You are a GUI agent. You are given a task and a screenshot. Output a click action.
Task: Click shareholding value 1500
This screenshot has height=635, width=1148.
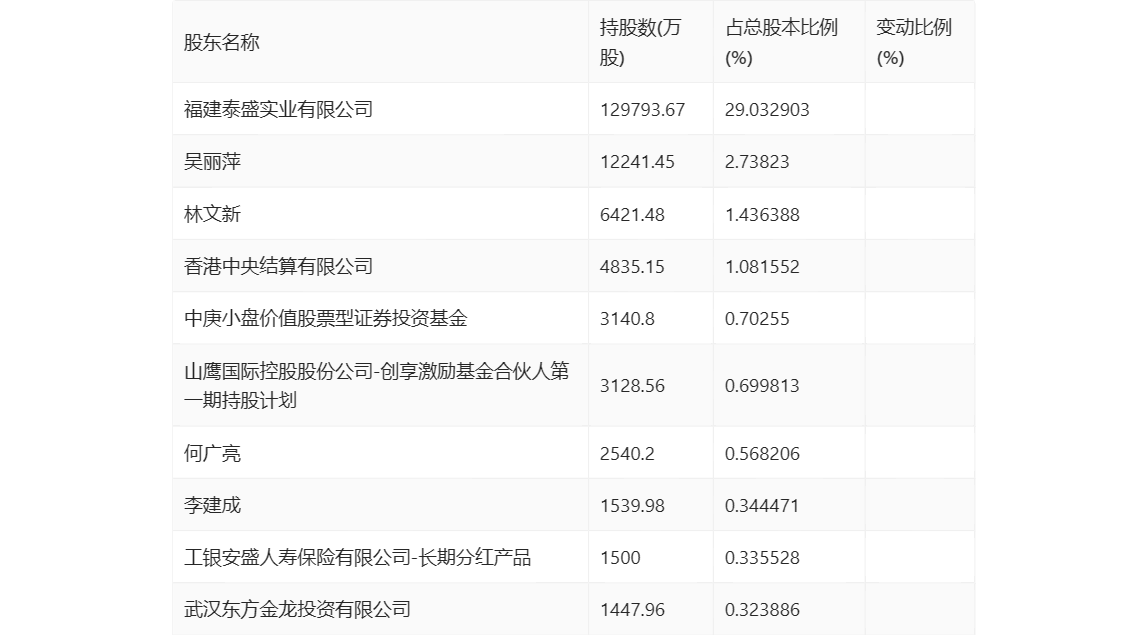620,558
